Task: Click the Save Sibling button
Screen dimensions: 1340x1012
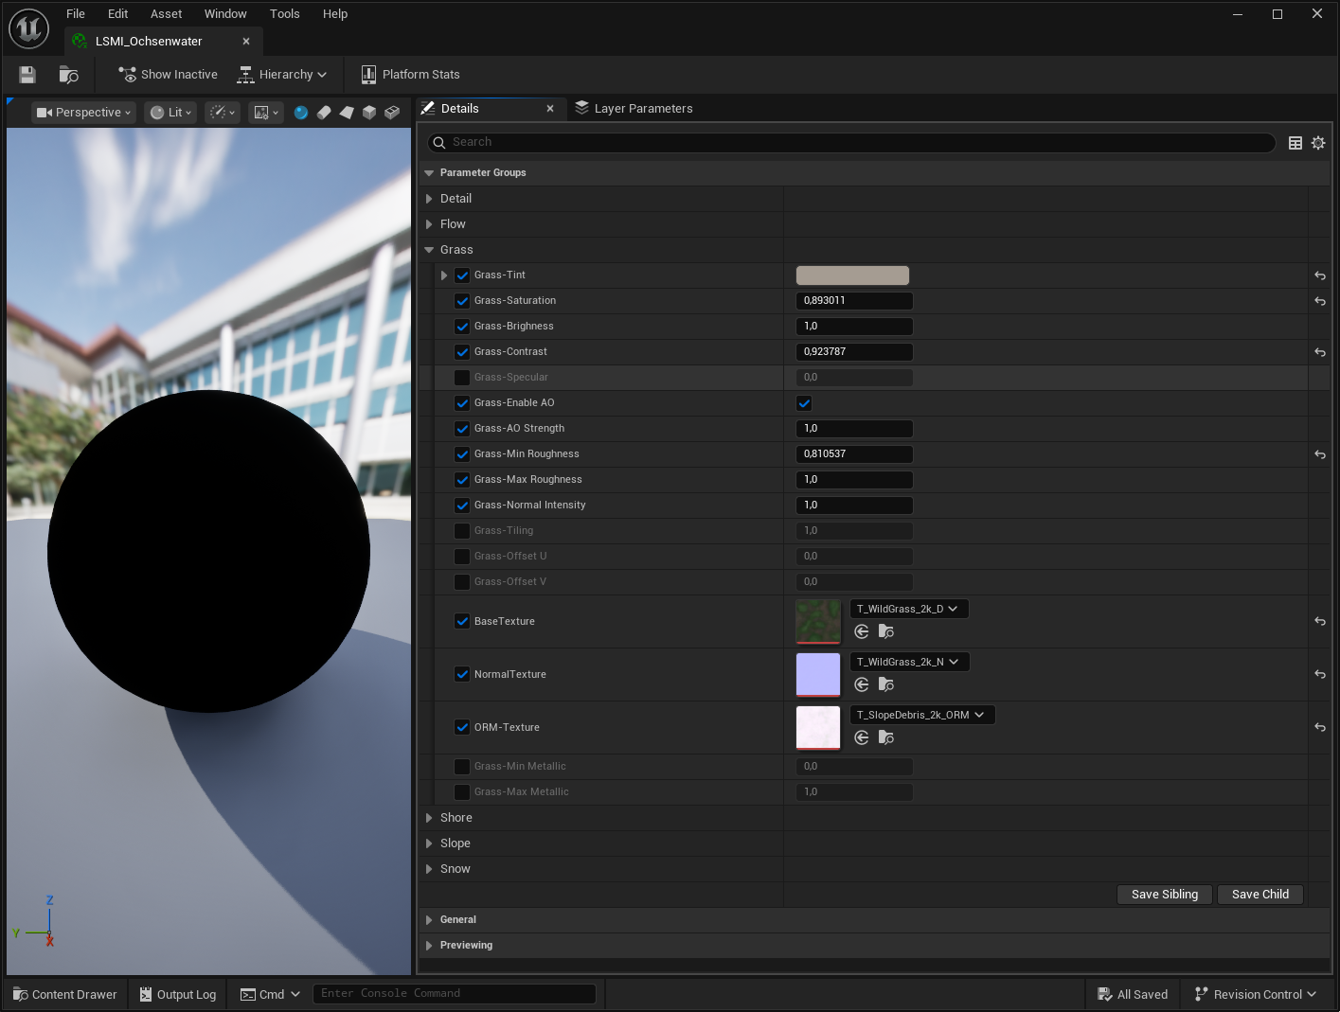Action: coord(1164,895)
